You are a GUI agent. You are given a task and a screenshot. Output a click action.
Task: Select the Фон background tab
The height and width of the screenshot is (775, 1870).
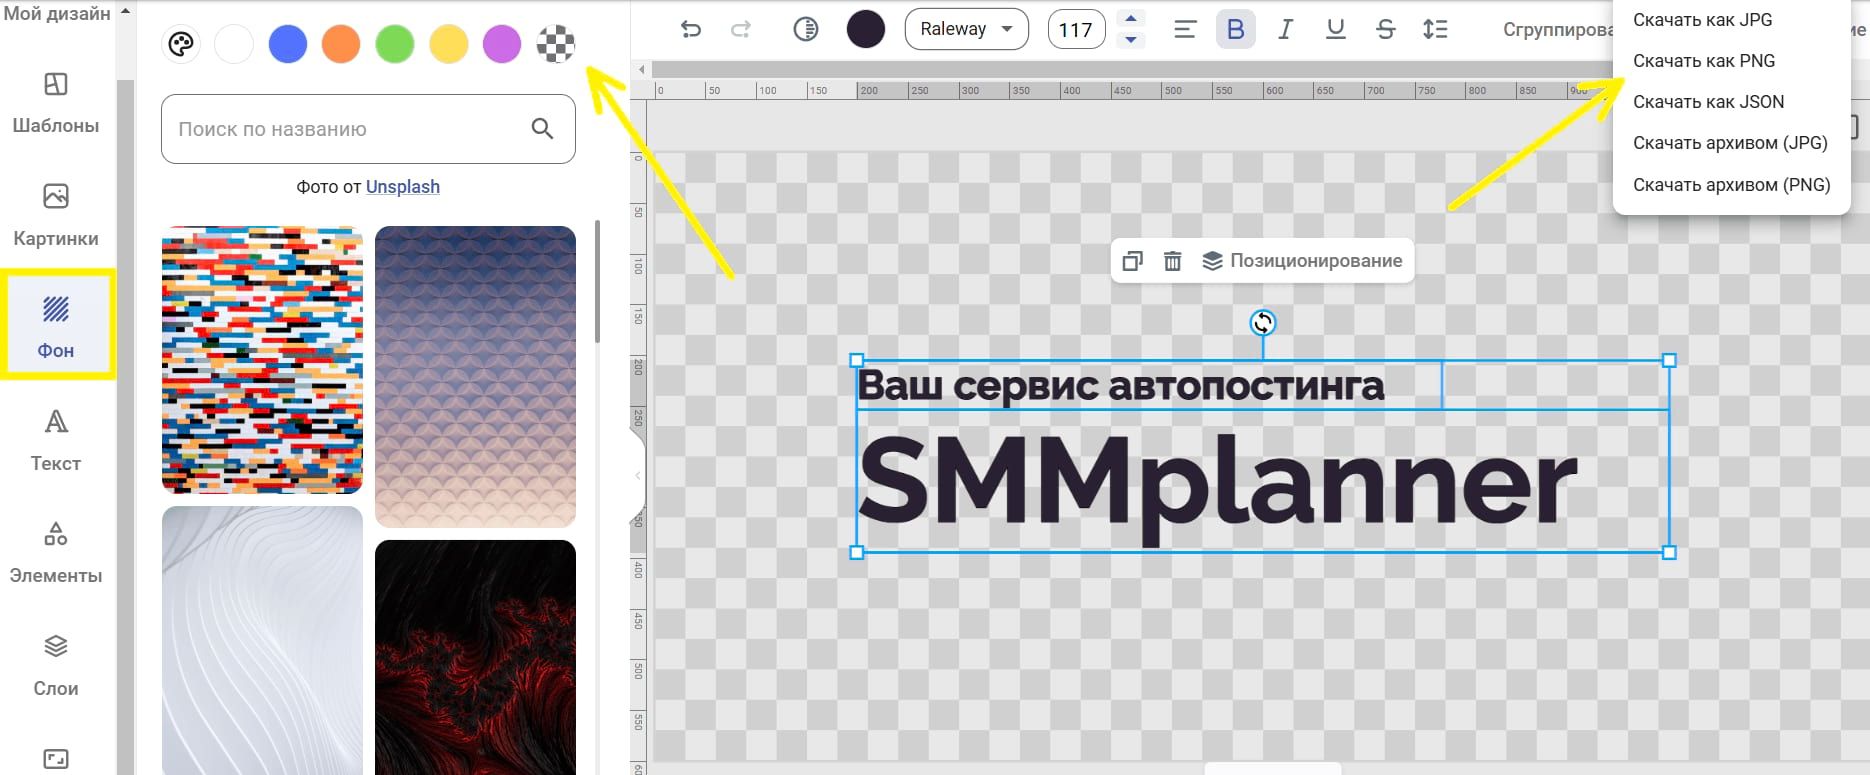[56, 326]
